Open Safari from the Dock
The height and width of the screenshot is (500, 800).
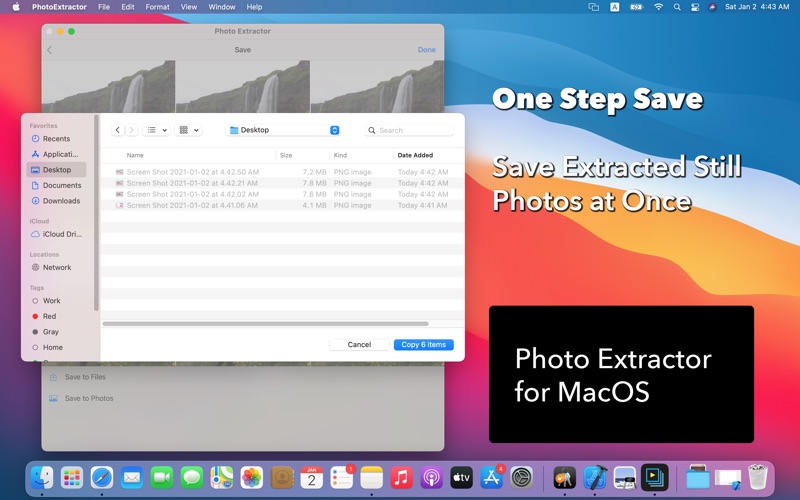102,478
